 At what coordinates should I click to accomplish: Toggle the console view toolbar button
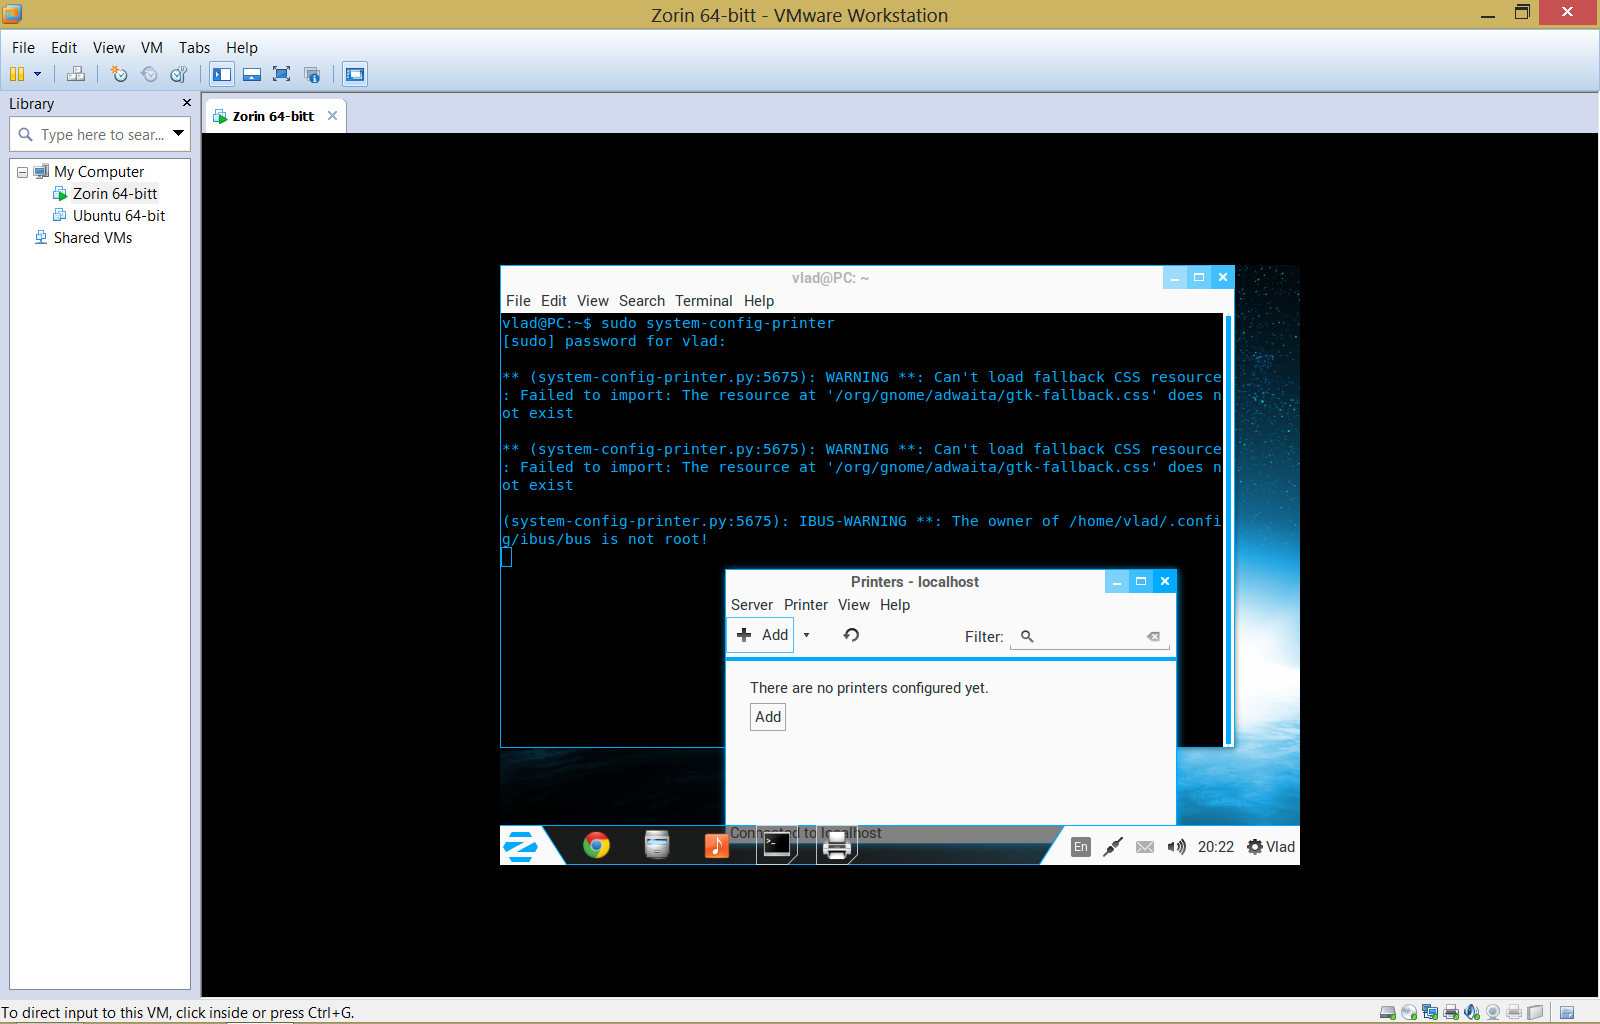[355, 74]
